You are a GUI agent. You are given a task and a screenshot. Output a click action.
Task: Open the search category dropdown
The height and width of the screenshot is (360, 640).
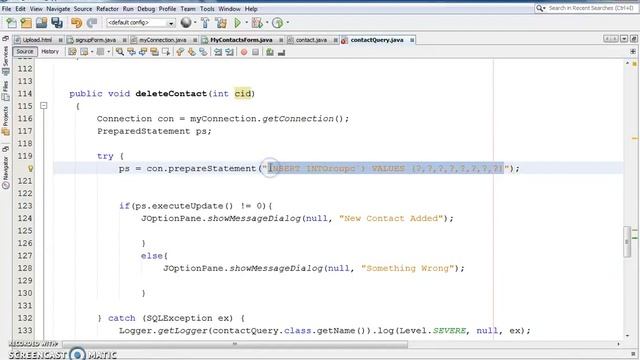(x=540, y=8)
